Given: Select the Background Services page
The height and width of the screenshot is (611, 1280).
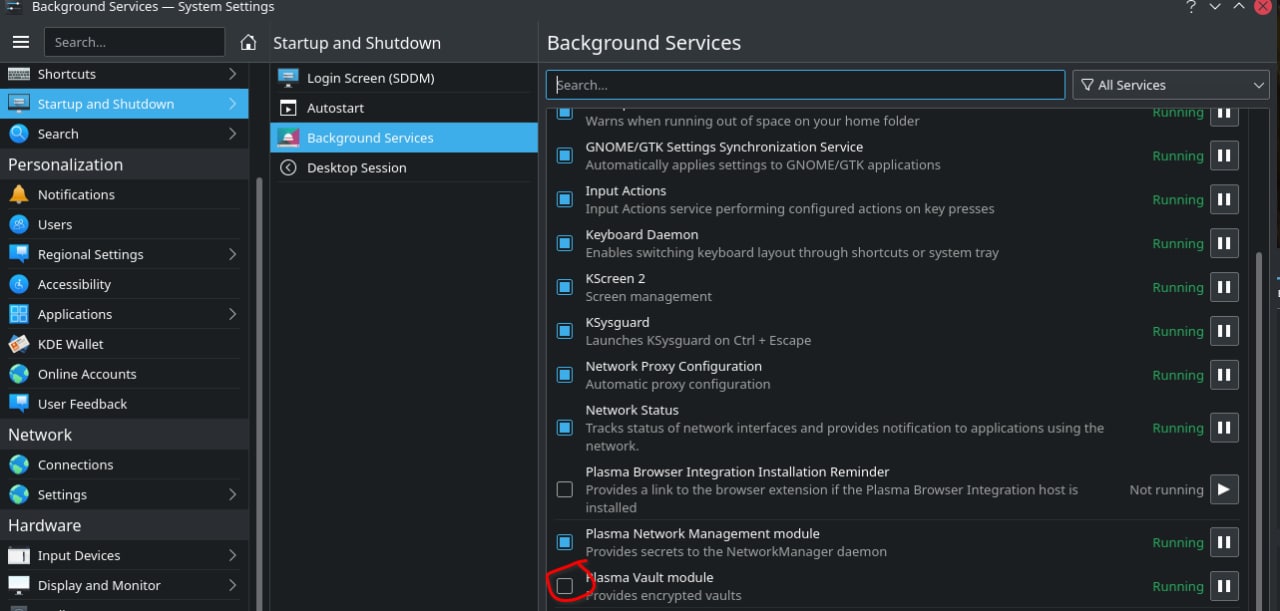Looking at the screenshot, I should (403, 138).
